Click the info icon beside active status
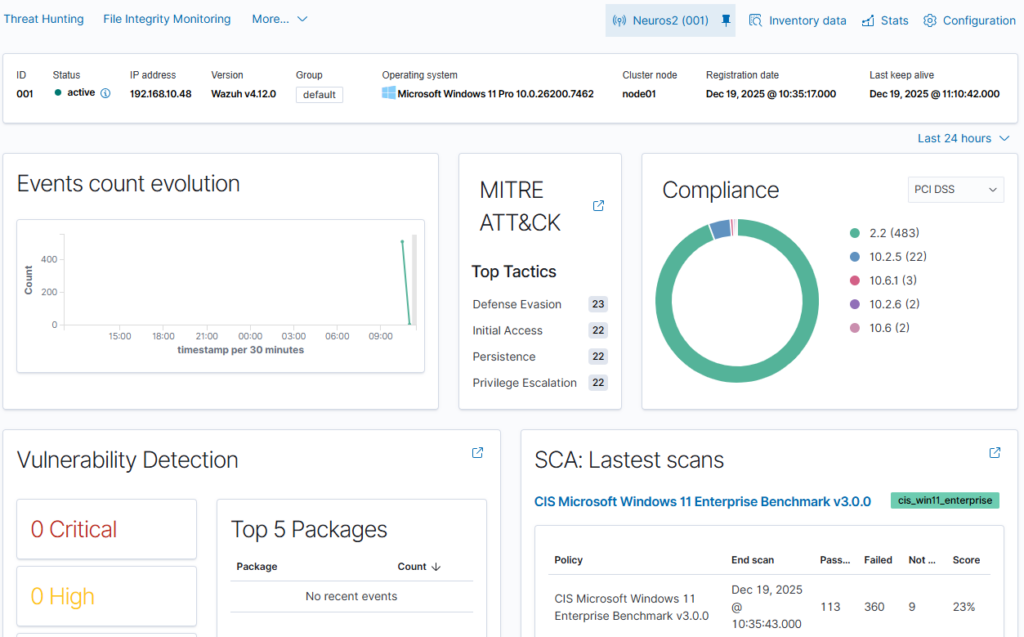This screenshot has height=637, width=1024. tap(105, 93)
